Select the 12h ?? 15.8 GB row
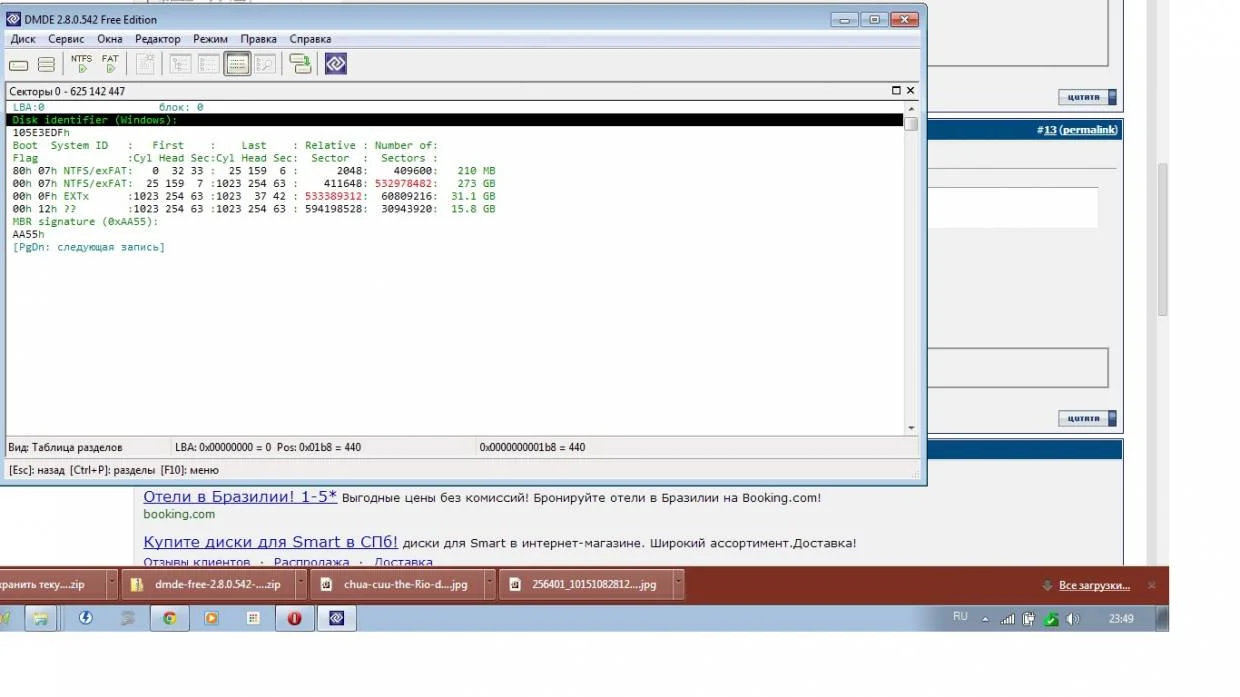 tap(254, 209)
